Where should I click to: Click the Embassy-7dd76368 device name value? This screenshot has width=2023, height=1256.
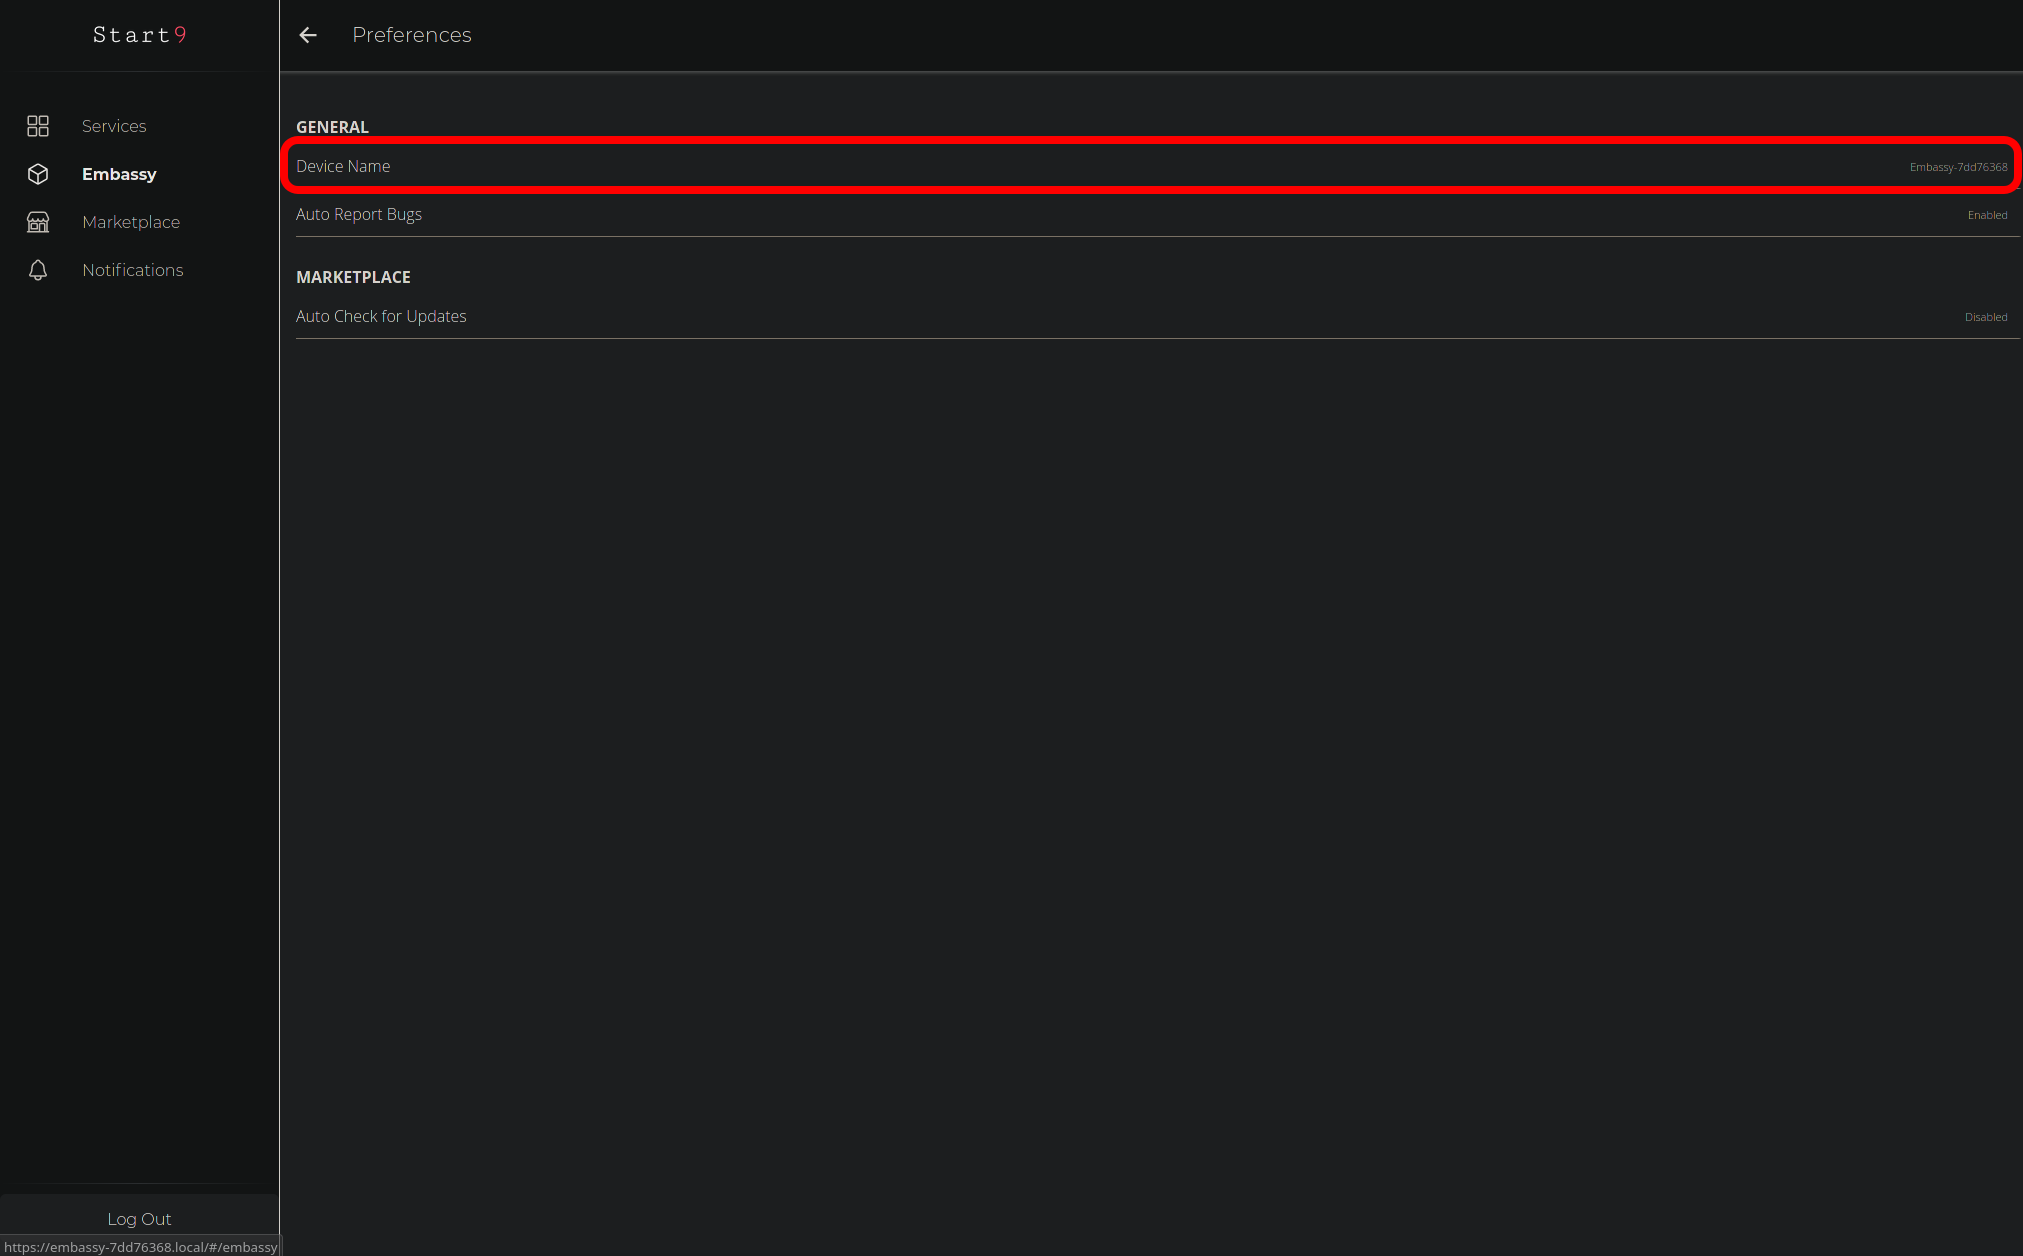click(x=1958, y=167)
